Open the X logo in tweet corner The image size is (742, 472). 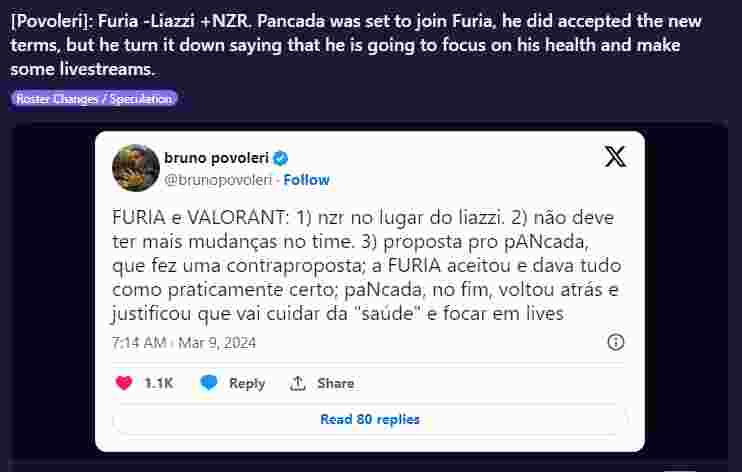pos(616,157)
